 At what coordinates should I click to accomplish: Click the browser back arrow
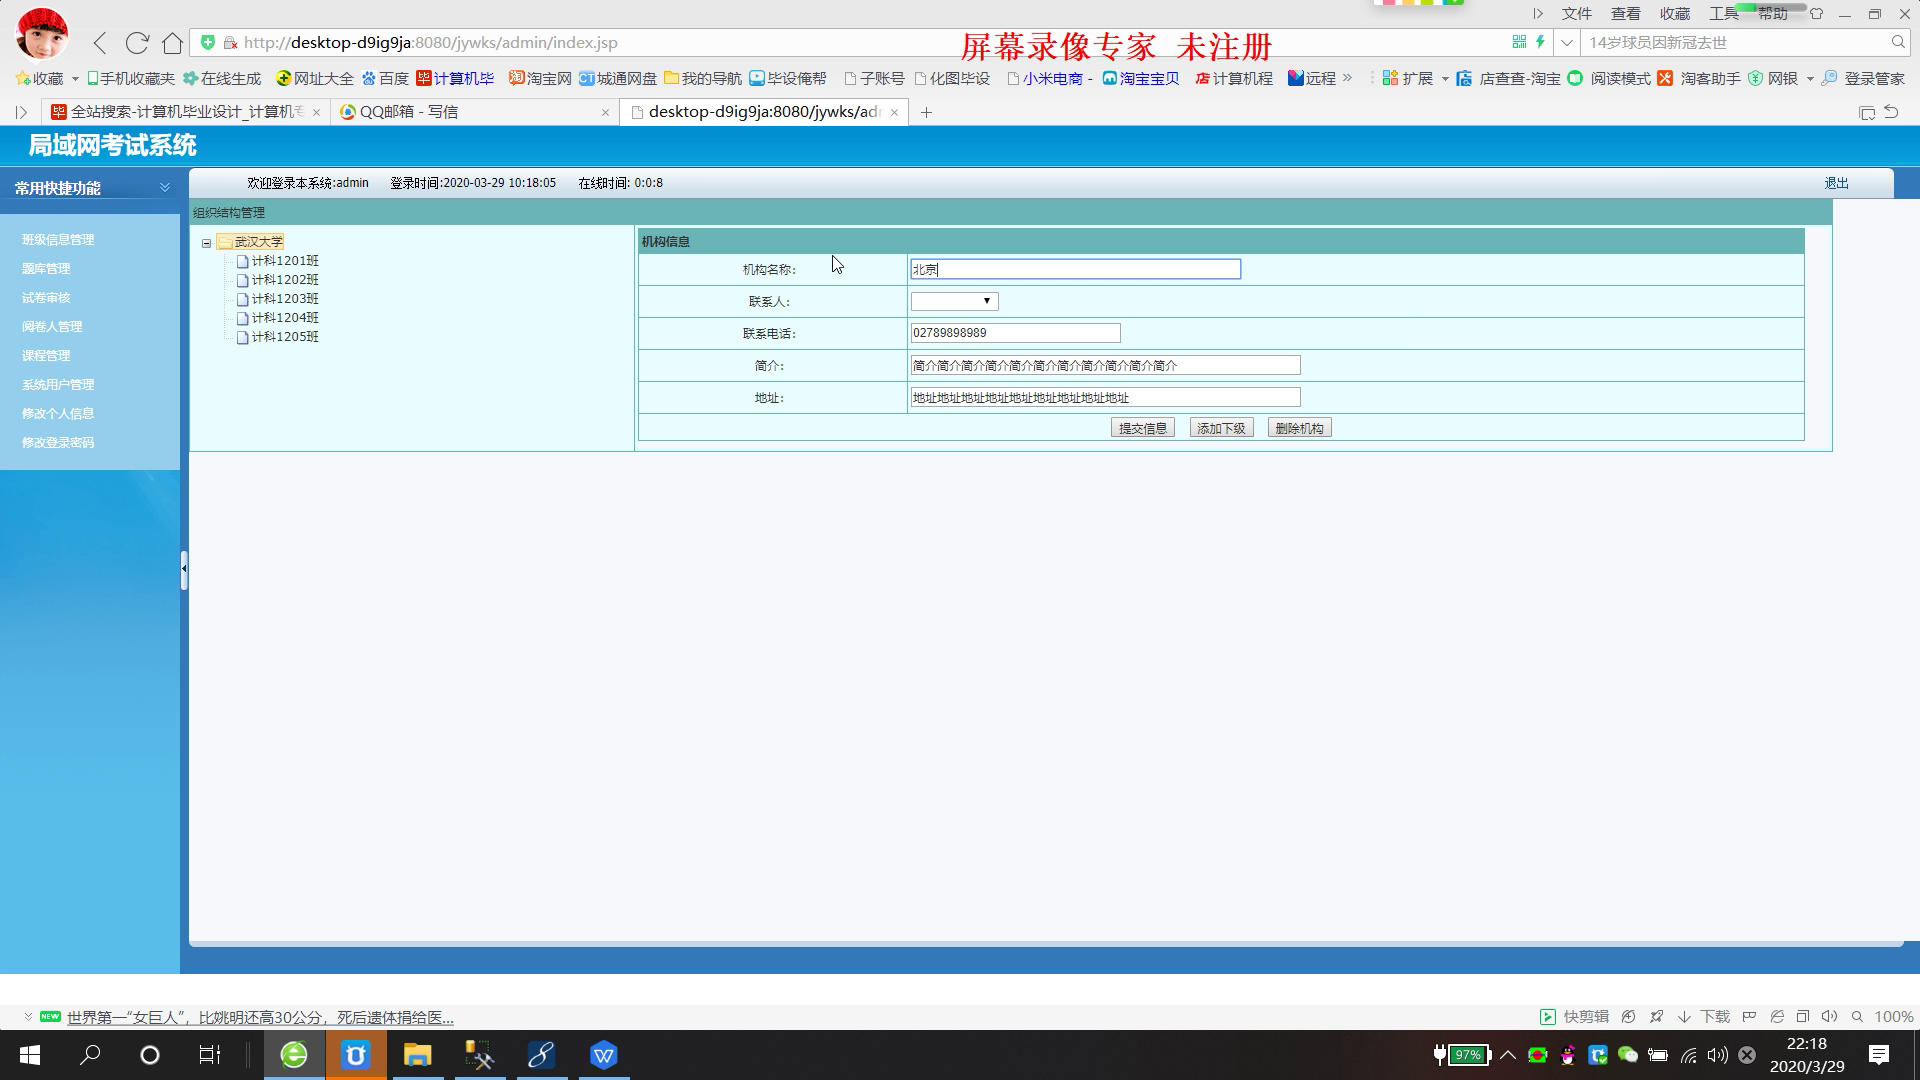coord(100,43)
